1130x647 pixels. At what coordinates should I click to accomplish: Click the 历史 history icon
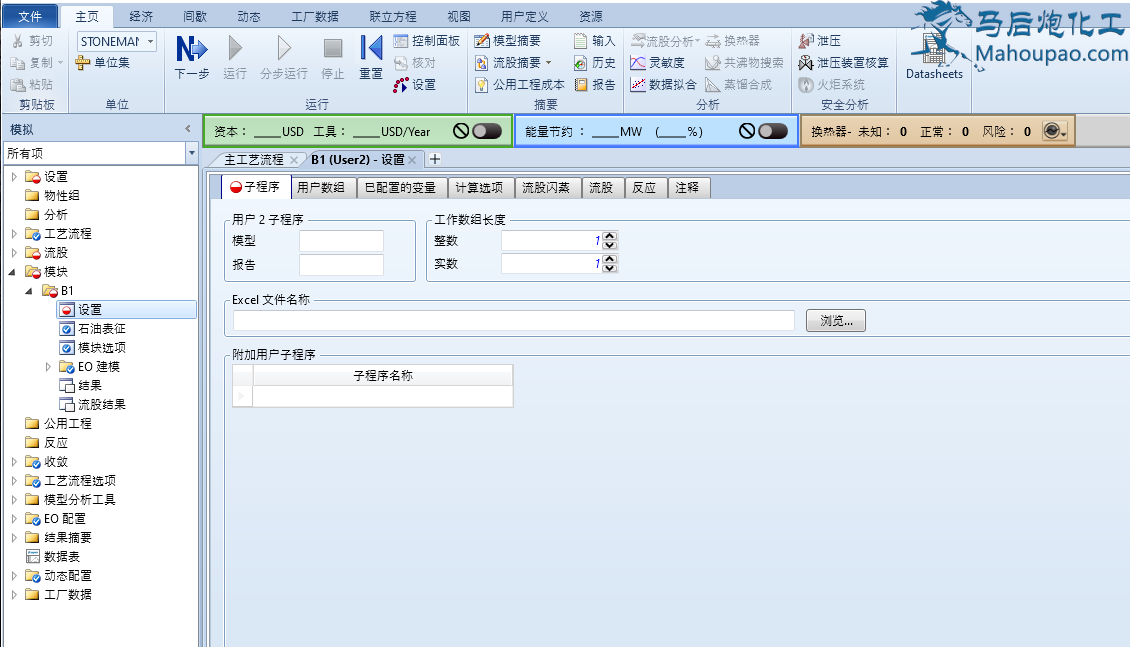(595, 63)
